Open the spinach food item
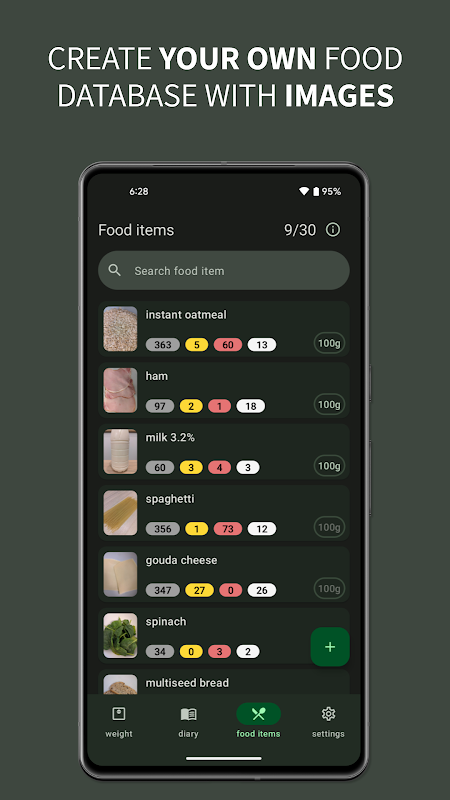450x800 pixels. pyautogui.click(x=224, y=636)
